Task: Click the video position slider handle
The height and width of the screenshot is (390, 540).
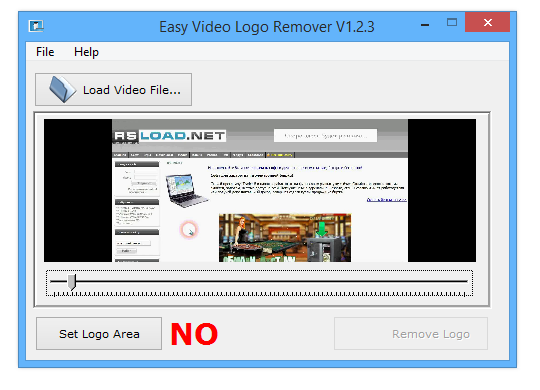Action: coord(72,282)
